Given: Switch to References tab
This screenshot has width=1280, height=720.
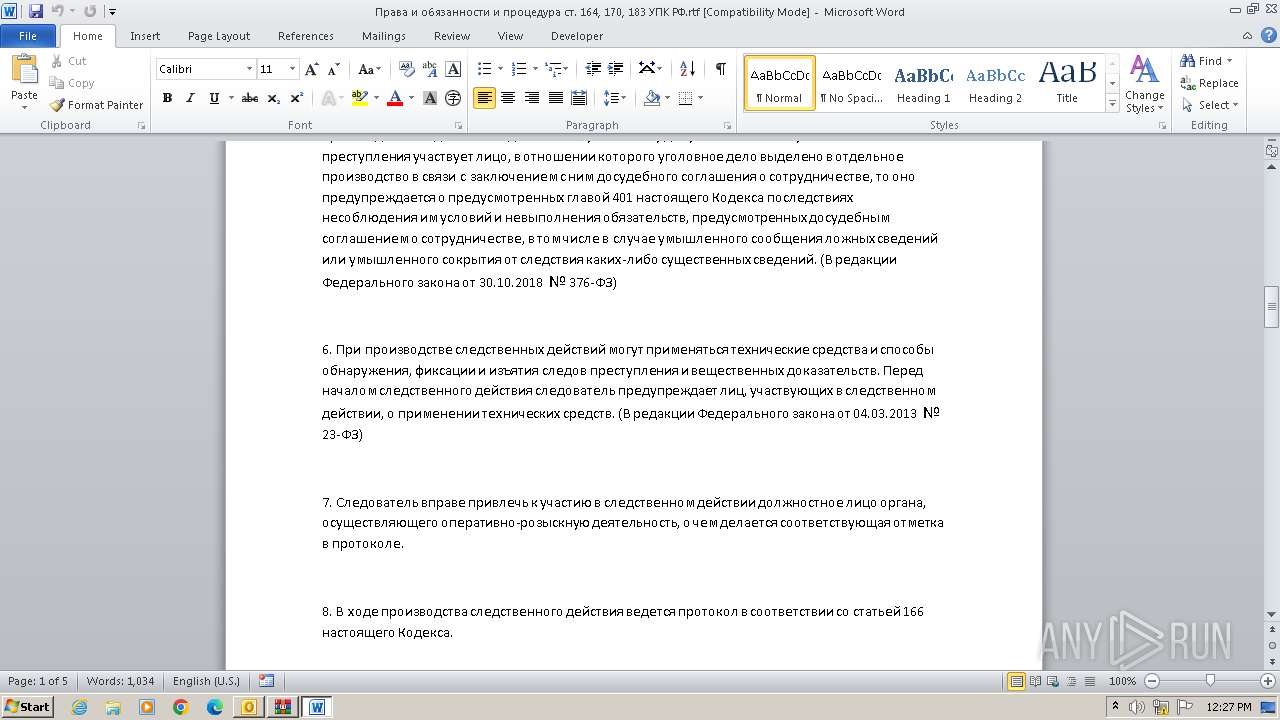Looking at the screenshot, I should tap(306, 36).
